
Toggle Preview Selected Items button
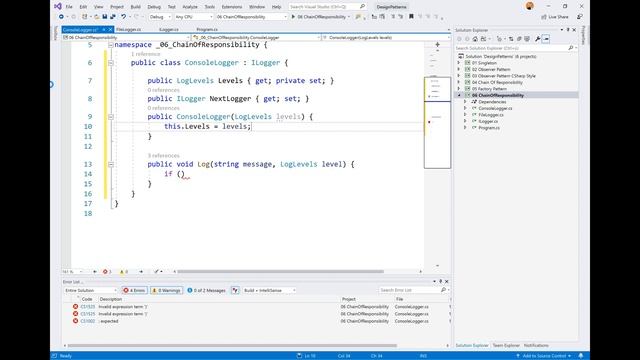(546, 39)
